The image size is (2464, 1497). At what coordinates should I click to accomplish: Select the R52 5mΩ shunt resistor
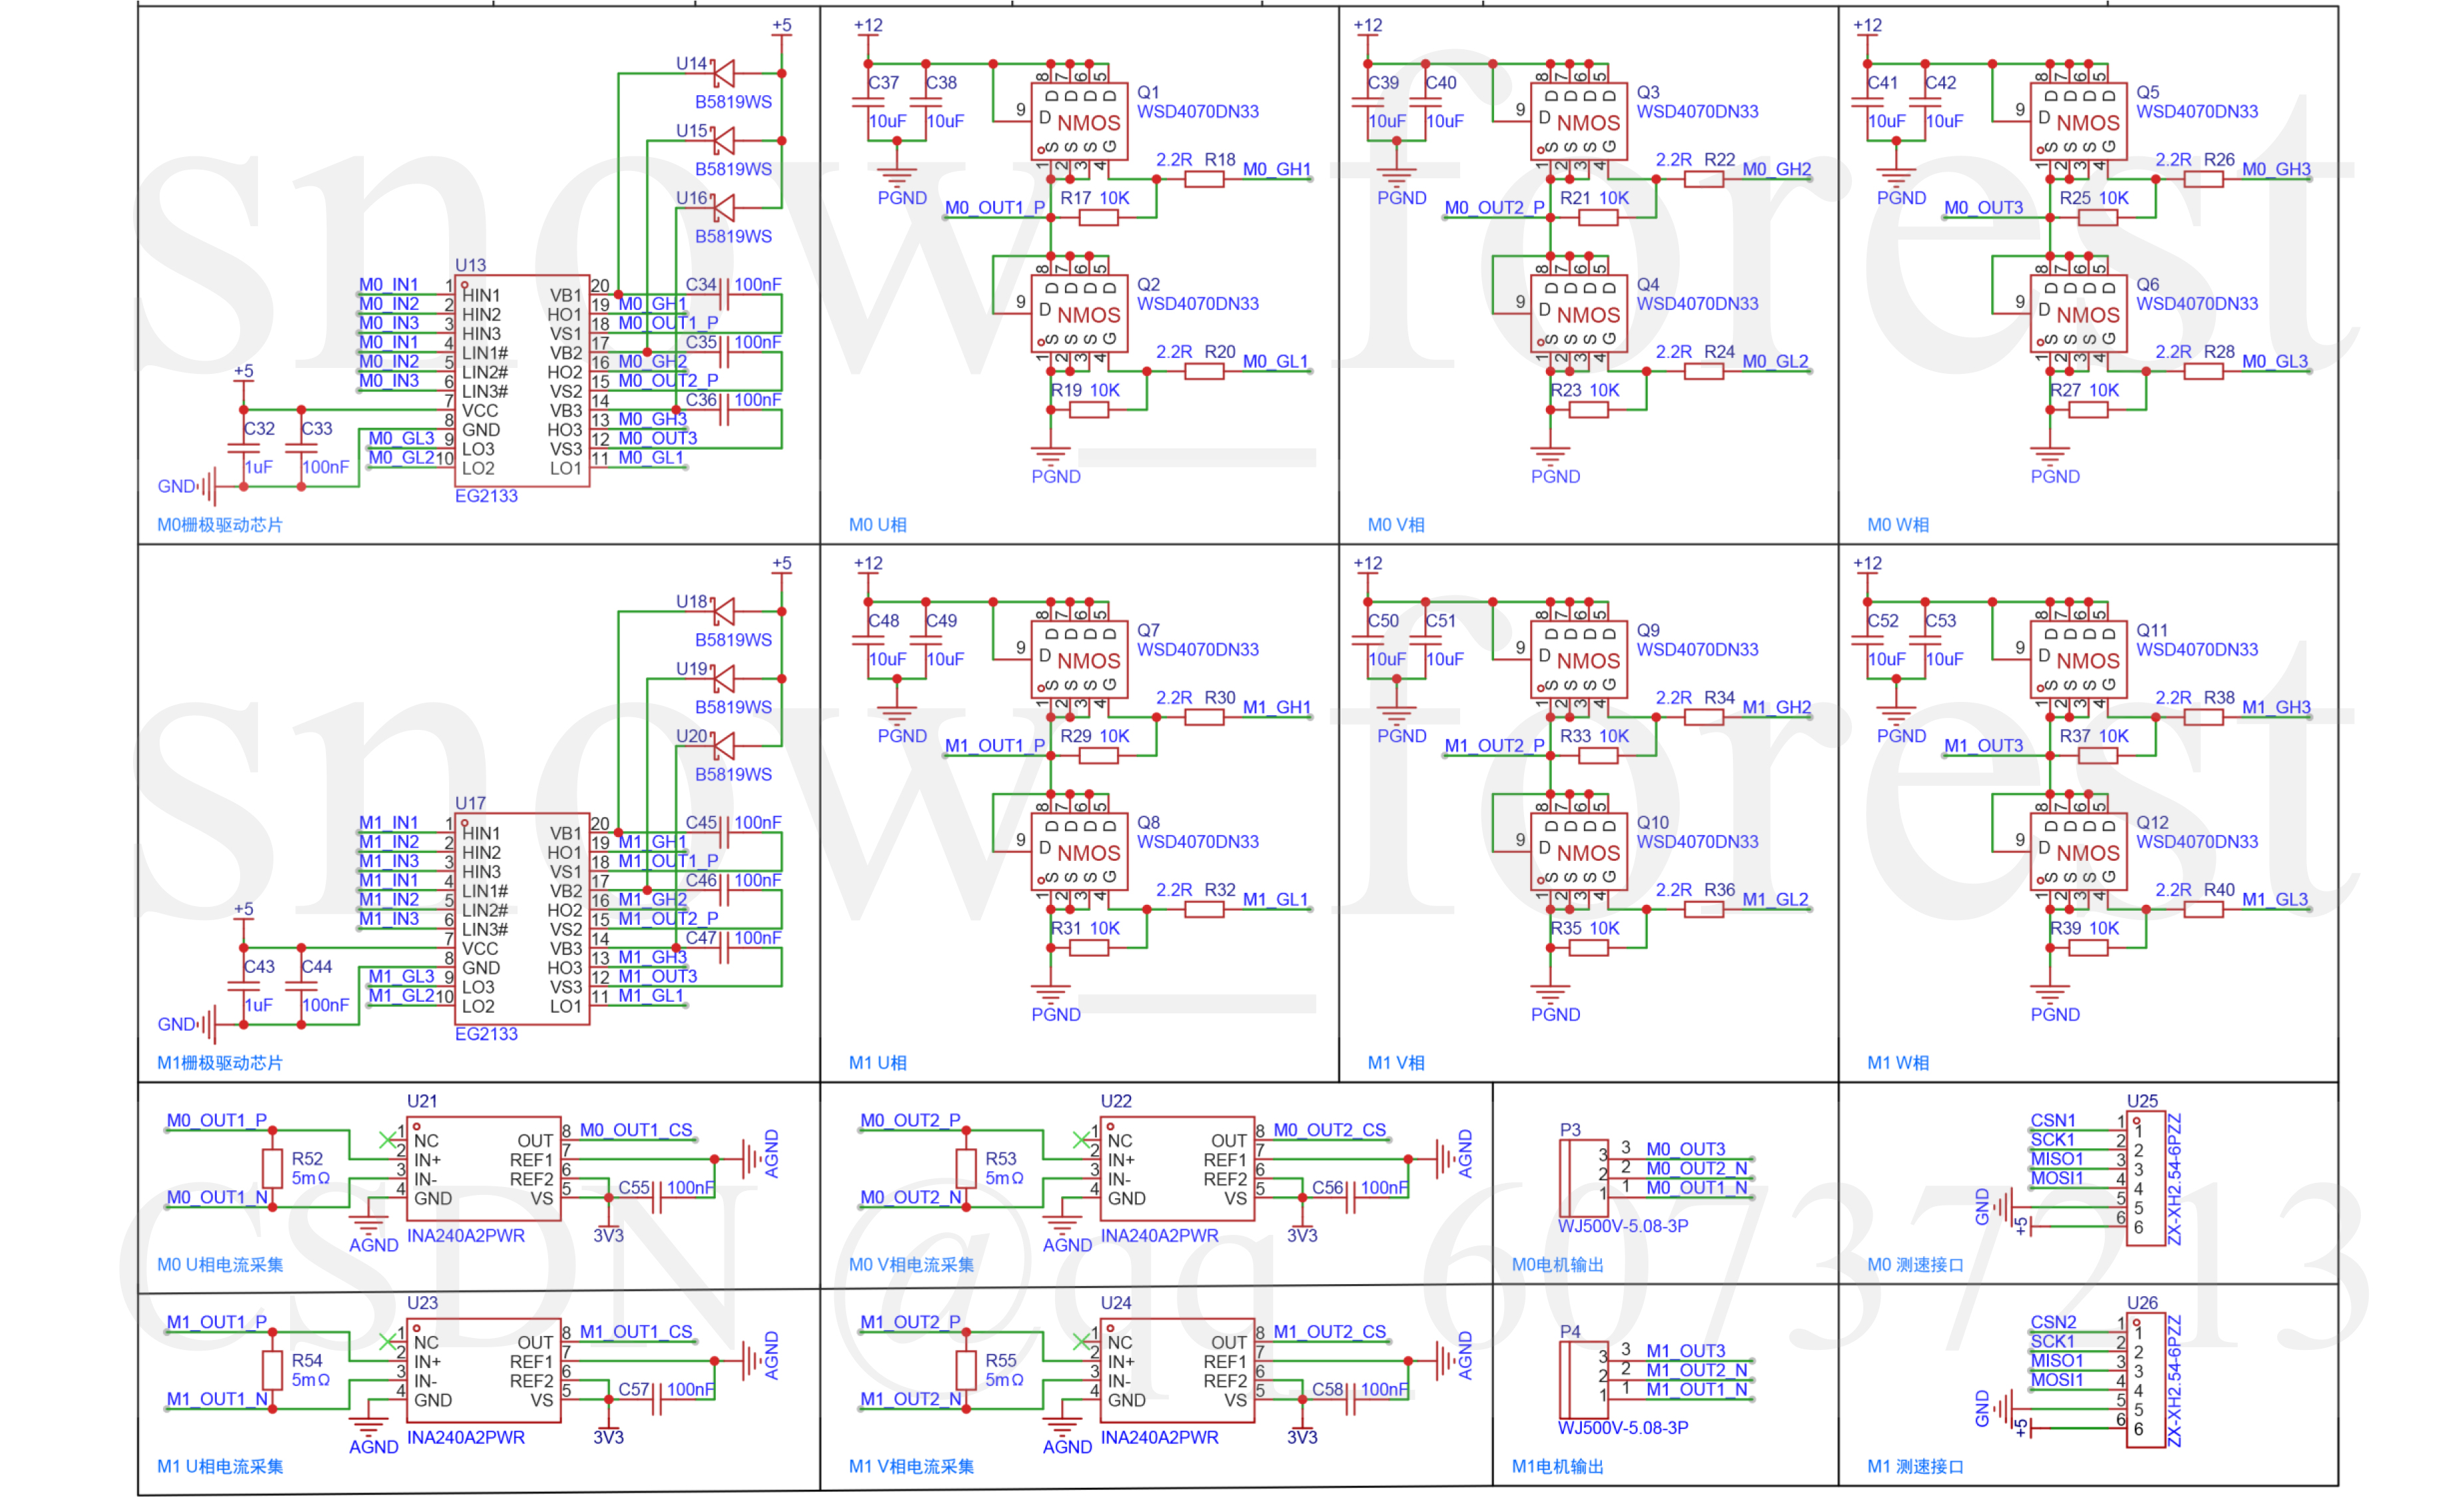click(x=272, y=1168)
